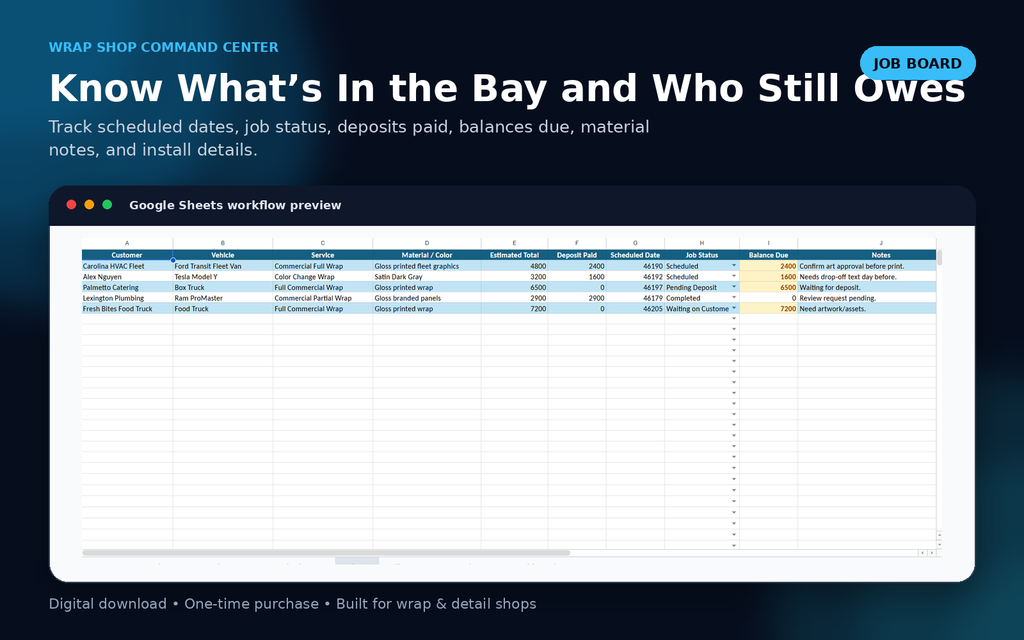Open Job Status dropdown for Palmetto Catering

pyautogui.click(x=734, y=287)
